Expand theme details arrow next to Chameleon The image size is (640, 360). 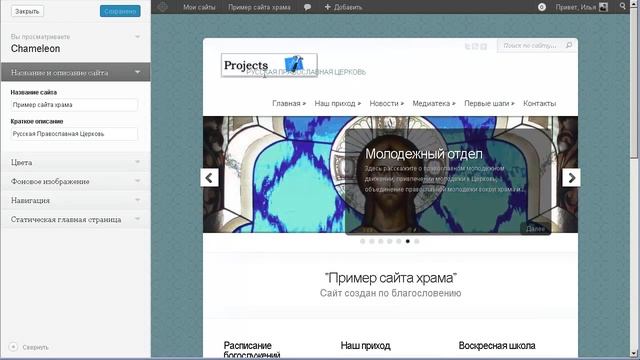[x=138, y=37]
